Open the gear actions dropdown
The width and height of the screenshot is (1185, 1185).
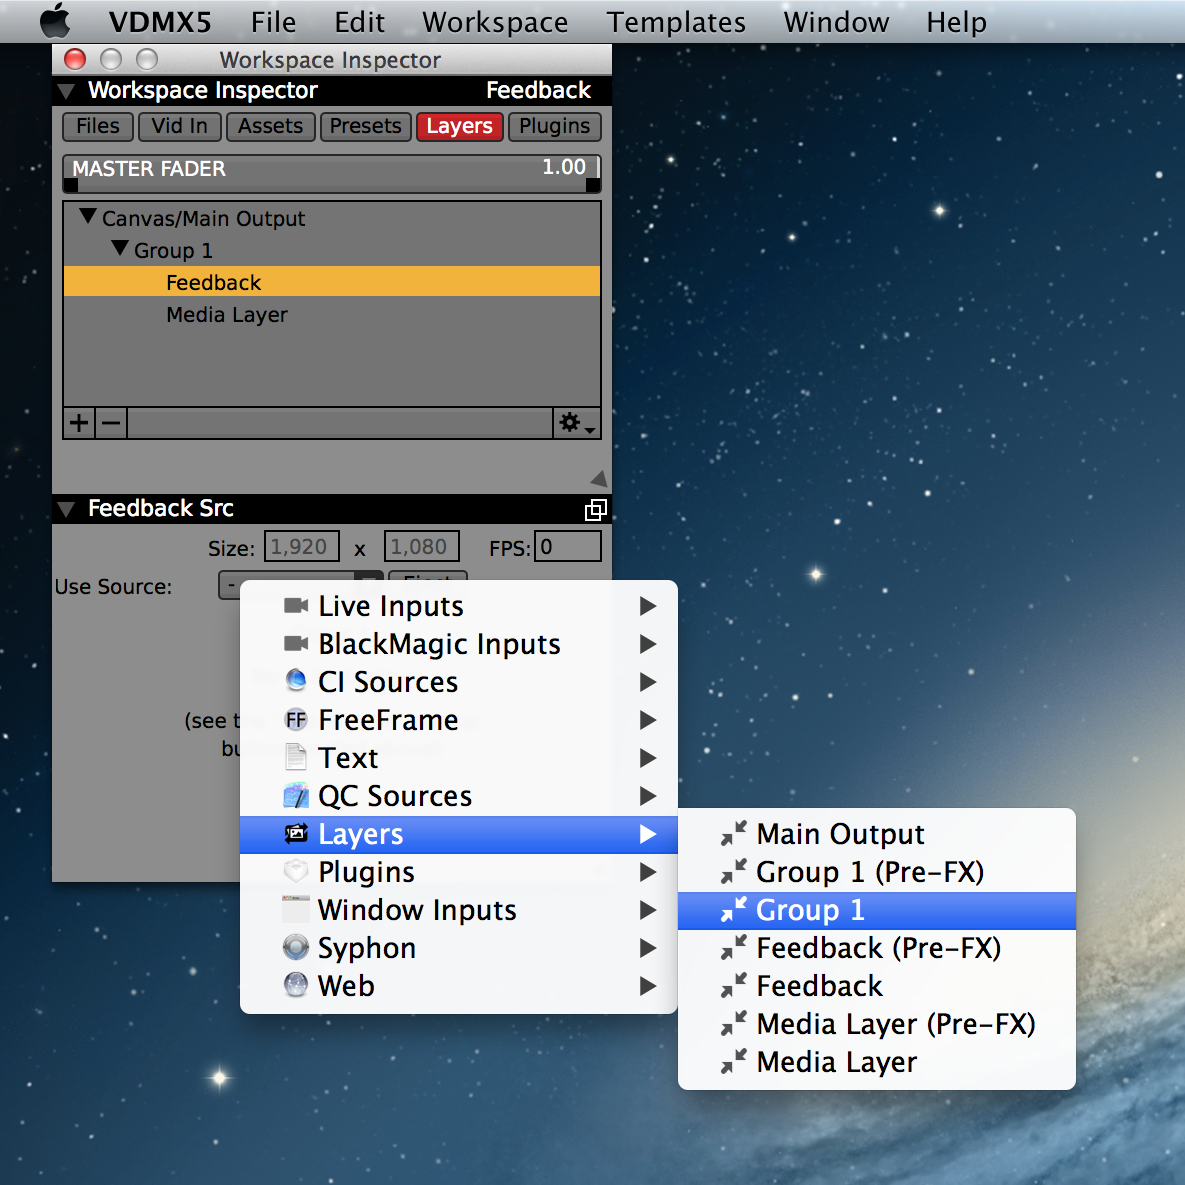tap(577, 422)
